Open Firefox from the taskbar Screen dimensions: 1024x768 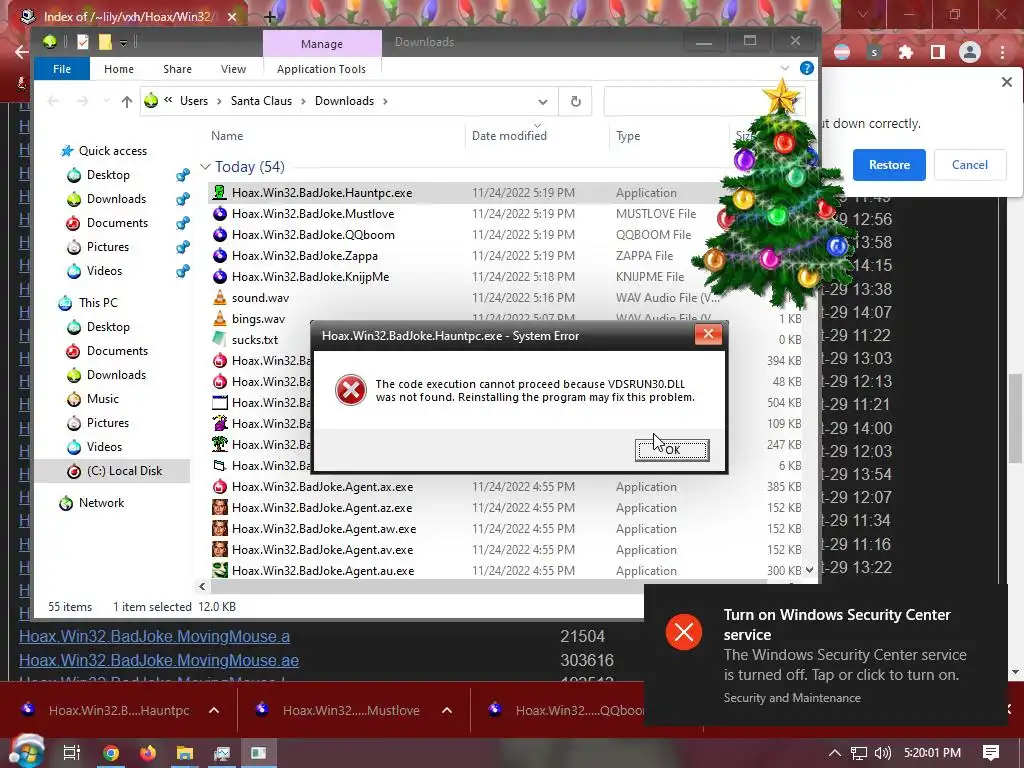coord(148,753)
